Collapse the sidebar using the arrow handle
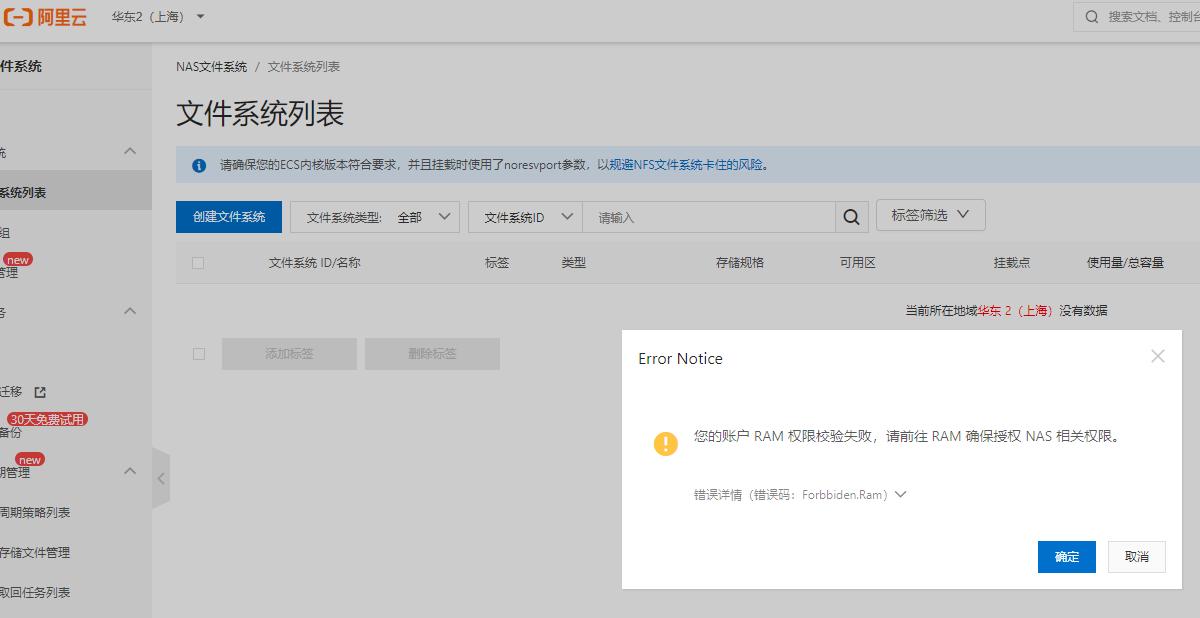 pos(161,478)
